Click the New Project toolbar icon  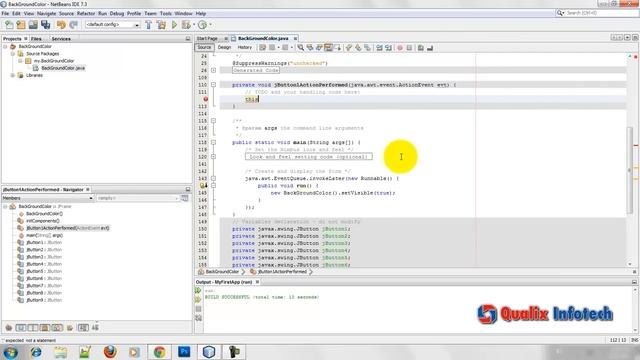click(21, 25)
